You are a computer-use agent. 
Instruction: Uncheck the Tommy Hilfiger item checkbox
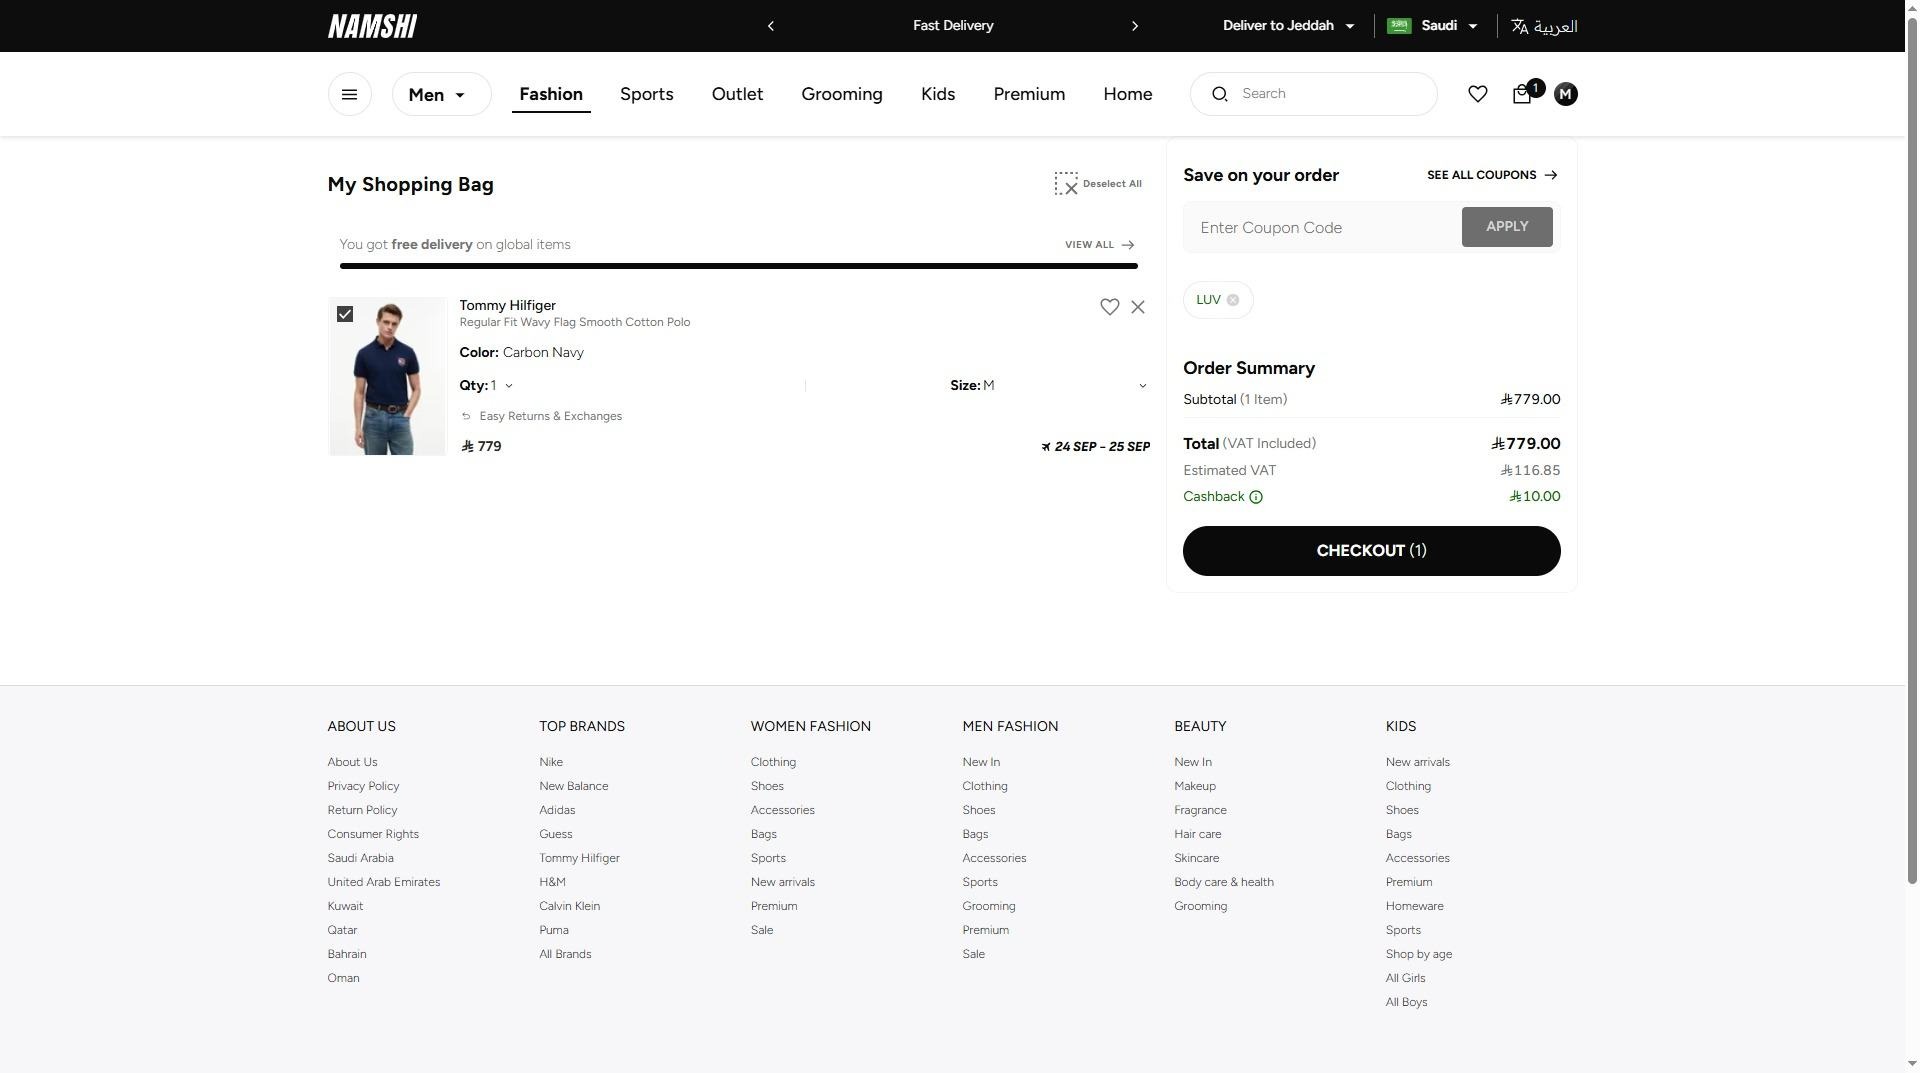pos(345,314)
